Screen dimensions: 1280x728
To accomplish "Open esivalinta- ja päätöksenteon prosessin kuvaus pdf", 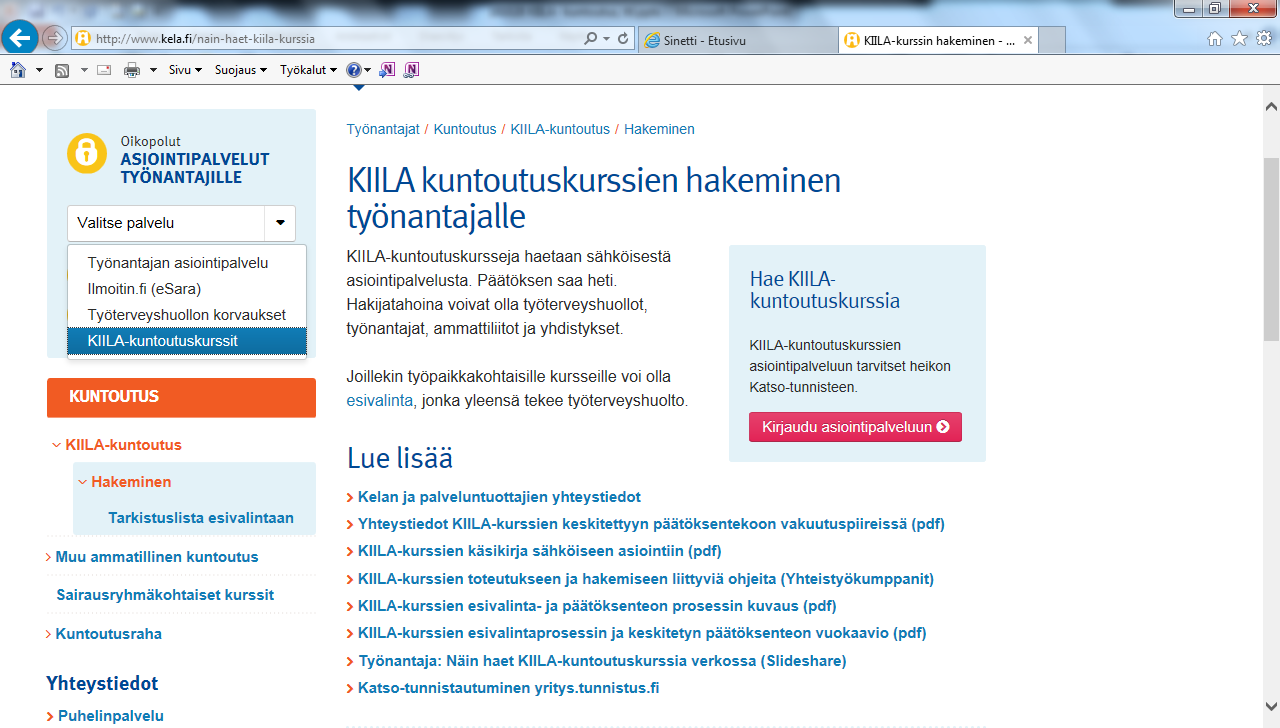I will pos(597,606).
